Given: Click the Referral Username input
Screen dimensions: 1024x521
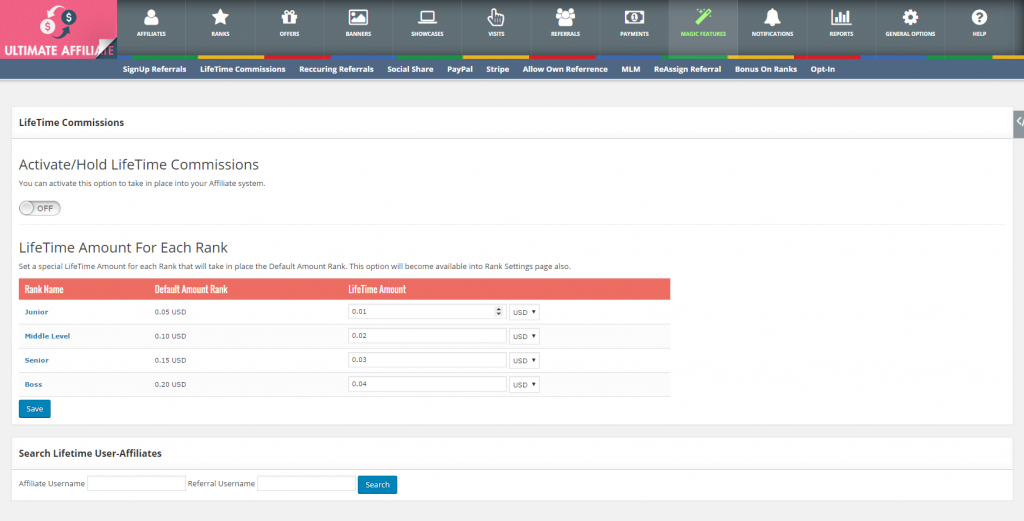Looking at the screenshot, I should (306, 484).
